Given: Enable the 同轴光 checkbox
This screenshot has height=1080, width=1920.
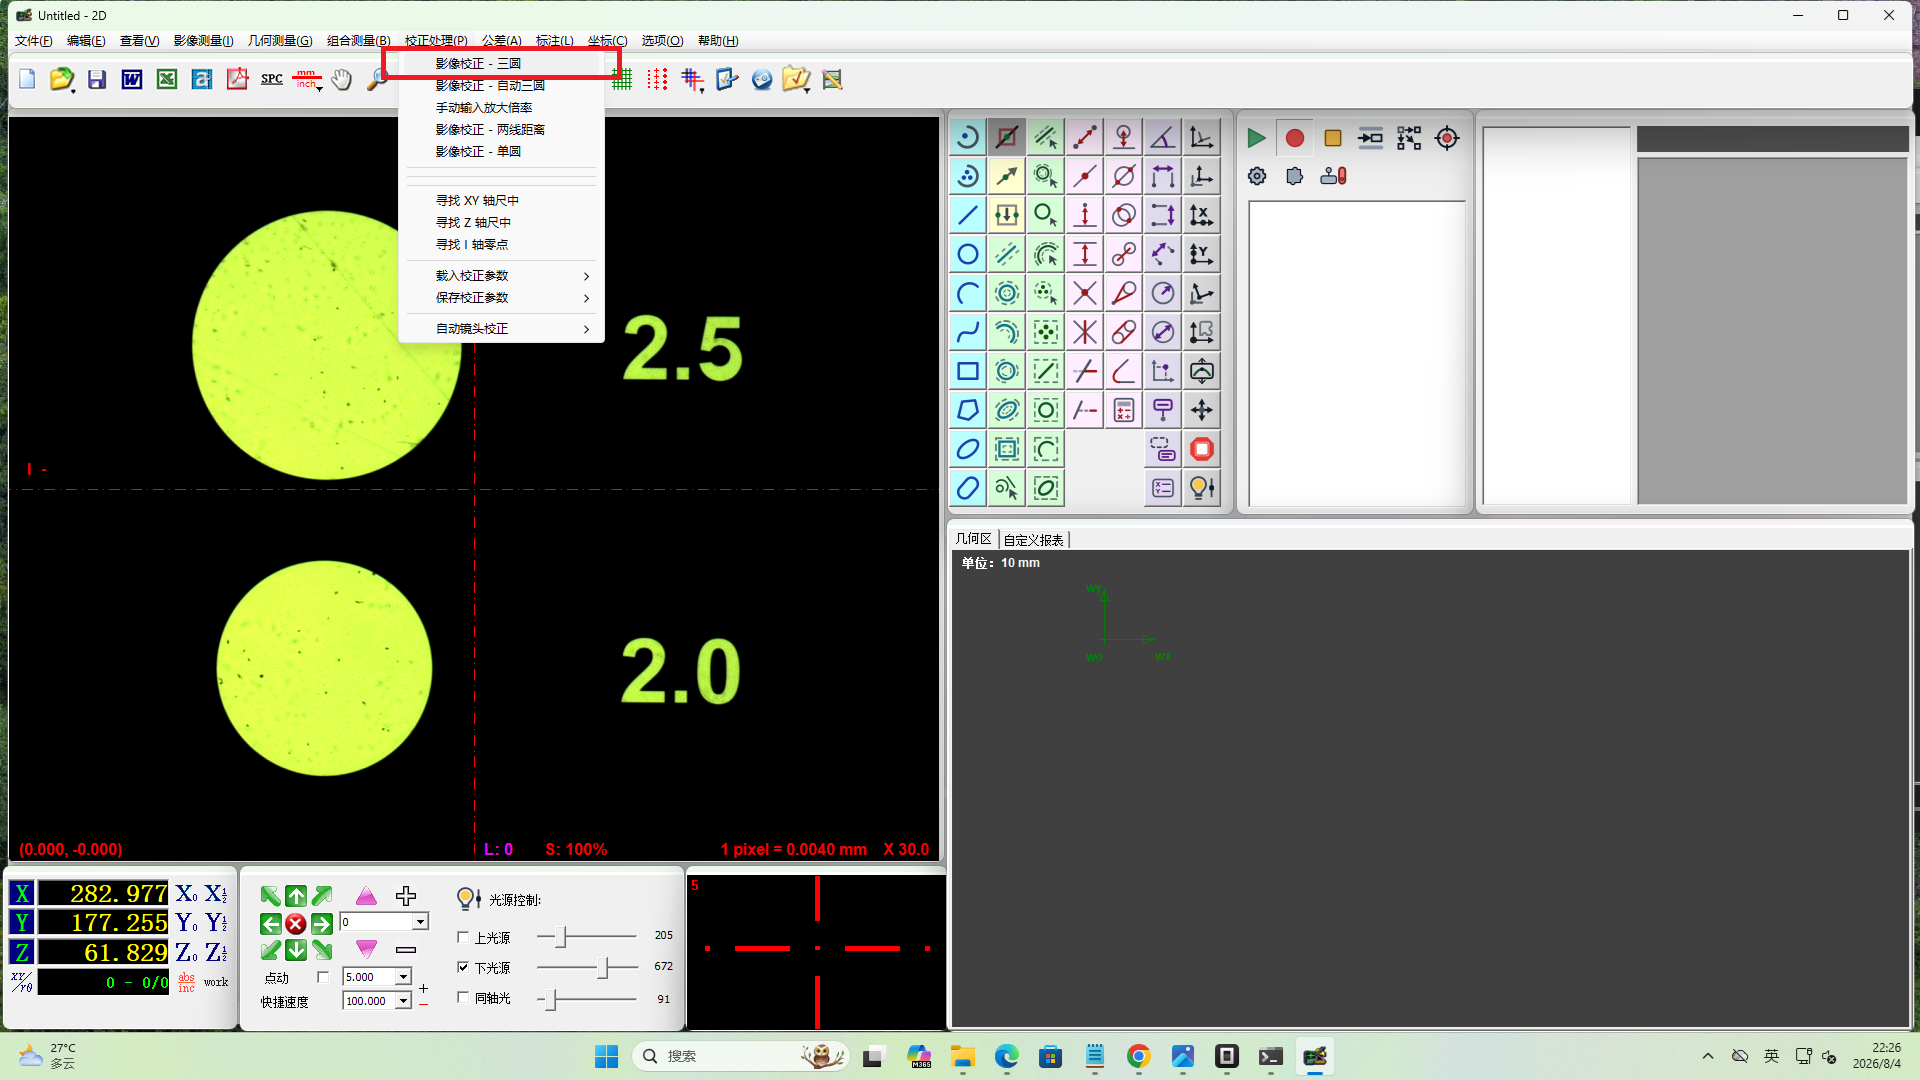Looking at the screenshot, I should (463, 997).
